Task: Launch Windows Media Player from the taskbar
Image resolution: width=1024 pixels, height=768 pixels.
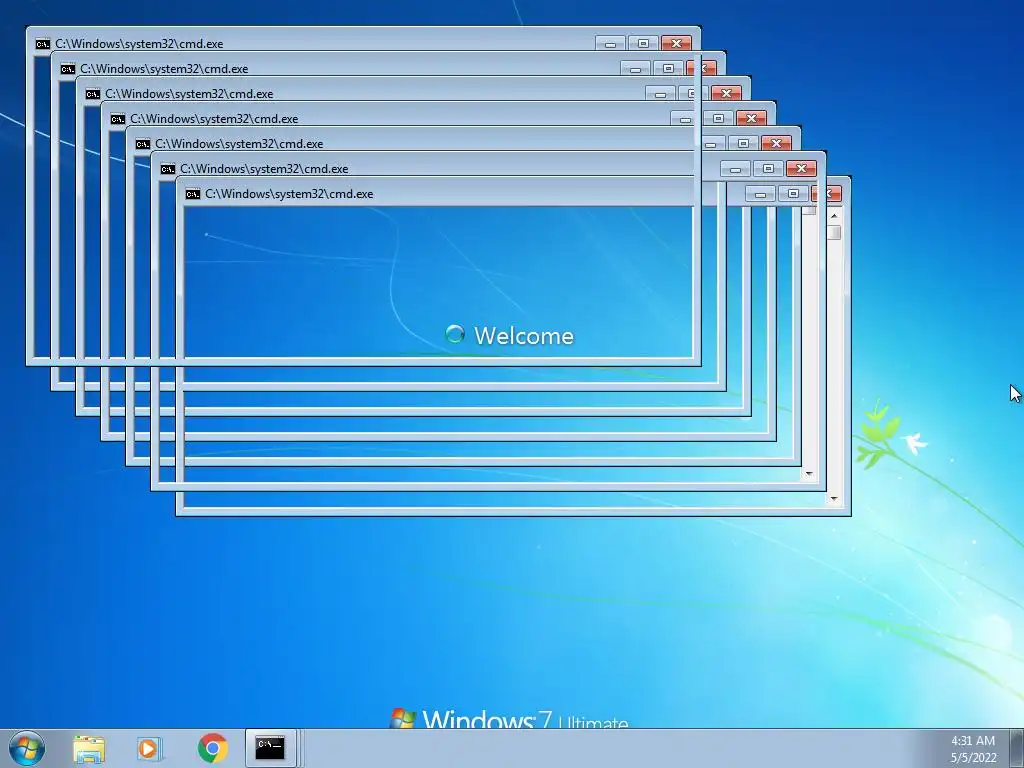Action: (150, 748)
